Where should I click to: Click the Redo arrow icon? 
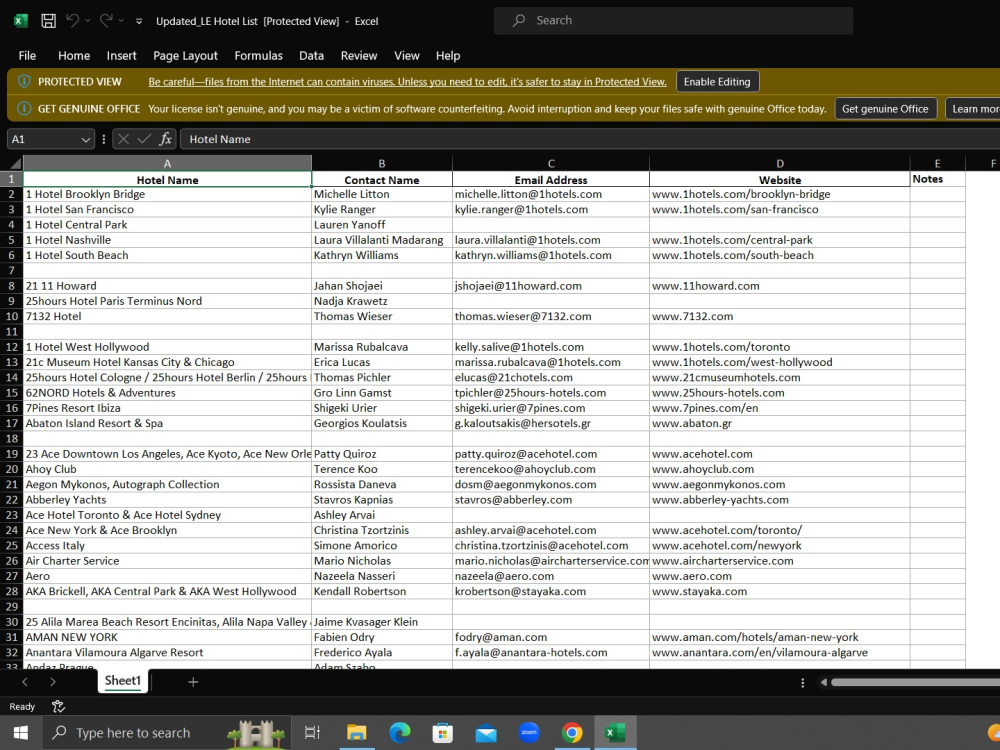point(106,20)
